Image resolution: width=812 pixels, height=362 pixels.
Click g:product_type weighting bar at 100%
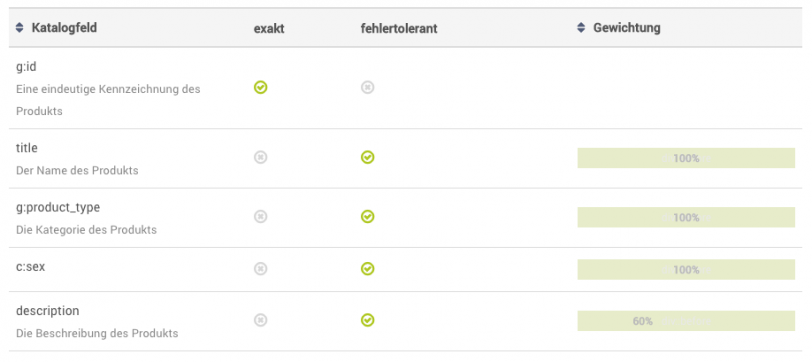coord(686,217)
